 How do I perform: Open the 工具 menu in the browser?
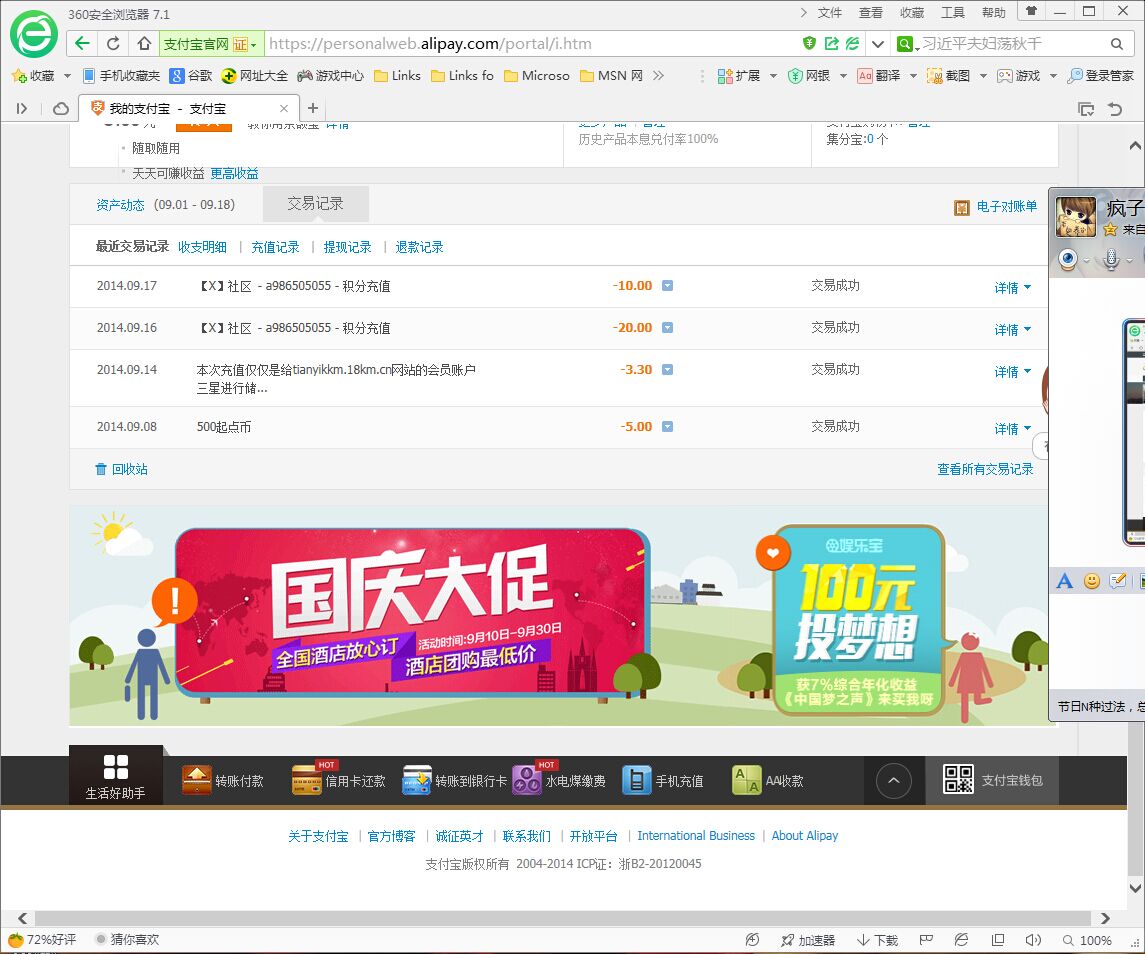[x=953, y=13]
